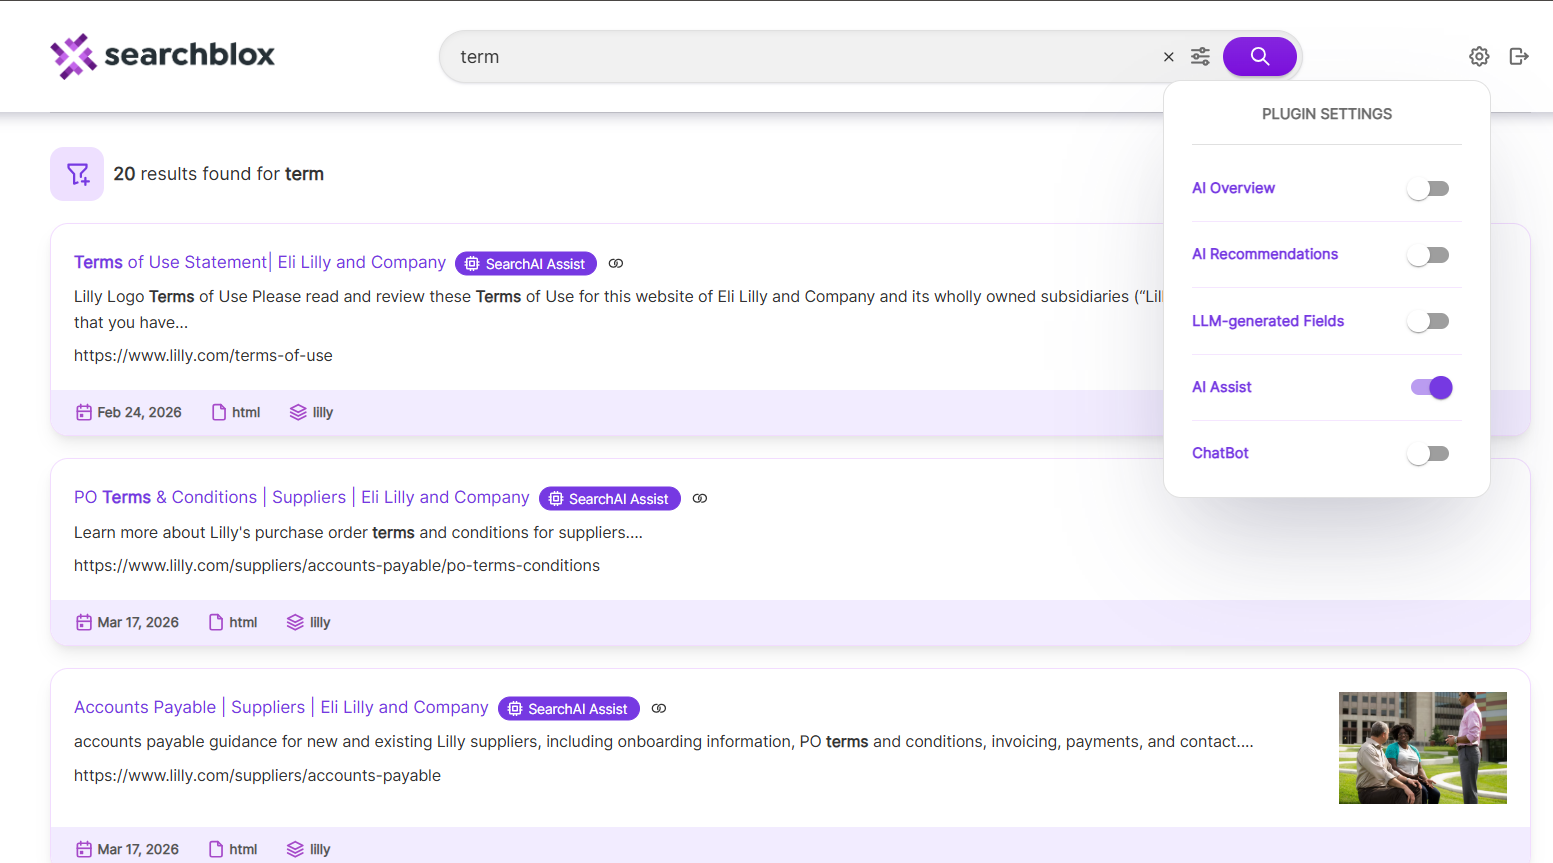Click the searchblox logo
Screen dimensions: 1553x863
(x=163, y=56)
